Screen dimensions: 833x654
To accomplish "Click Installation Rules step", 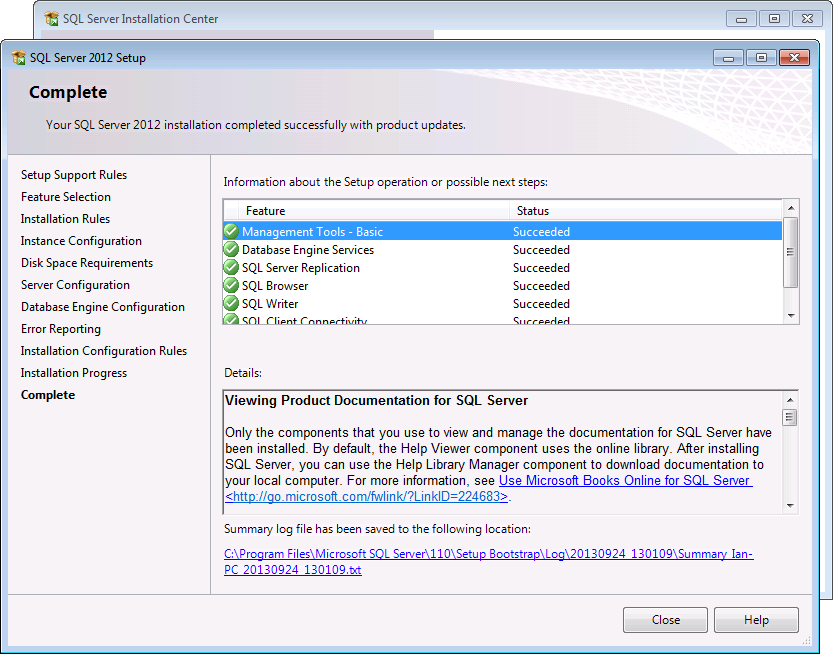I will (65, 219).
